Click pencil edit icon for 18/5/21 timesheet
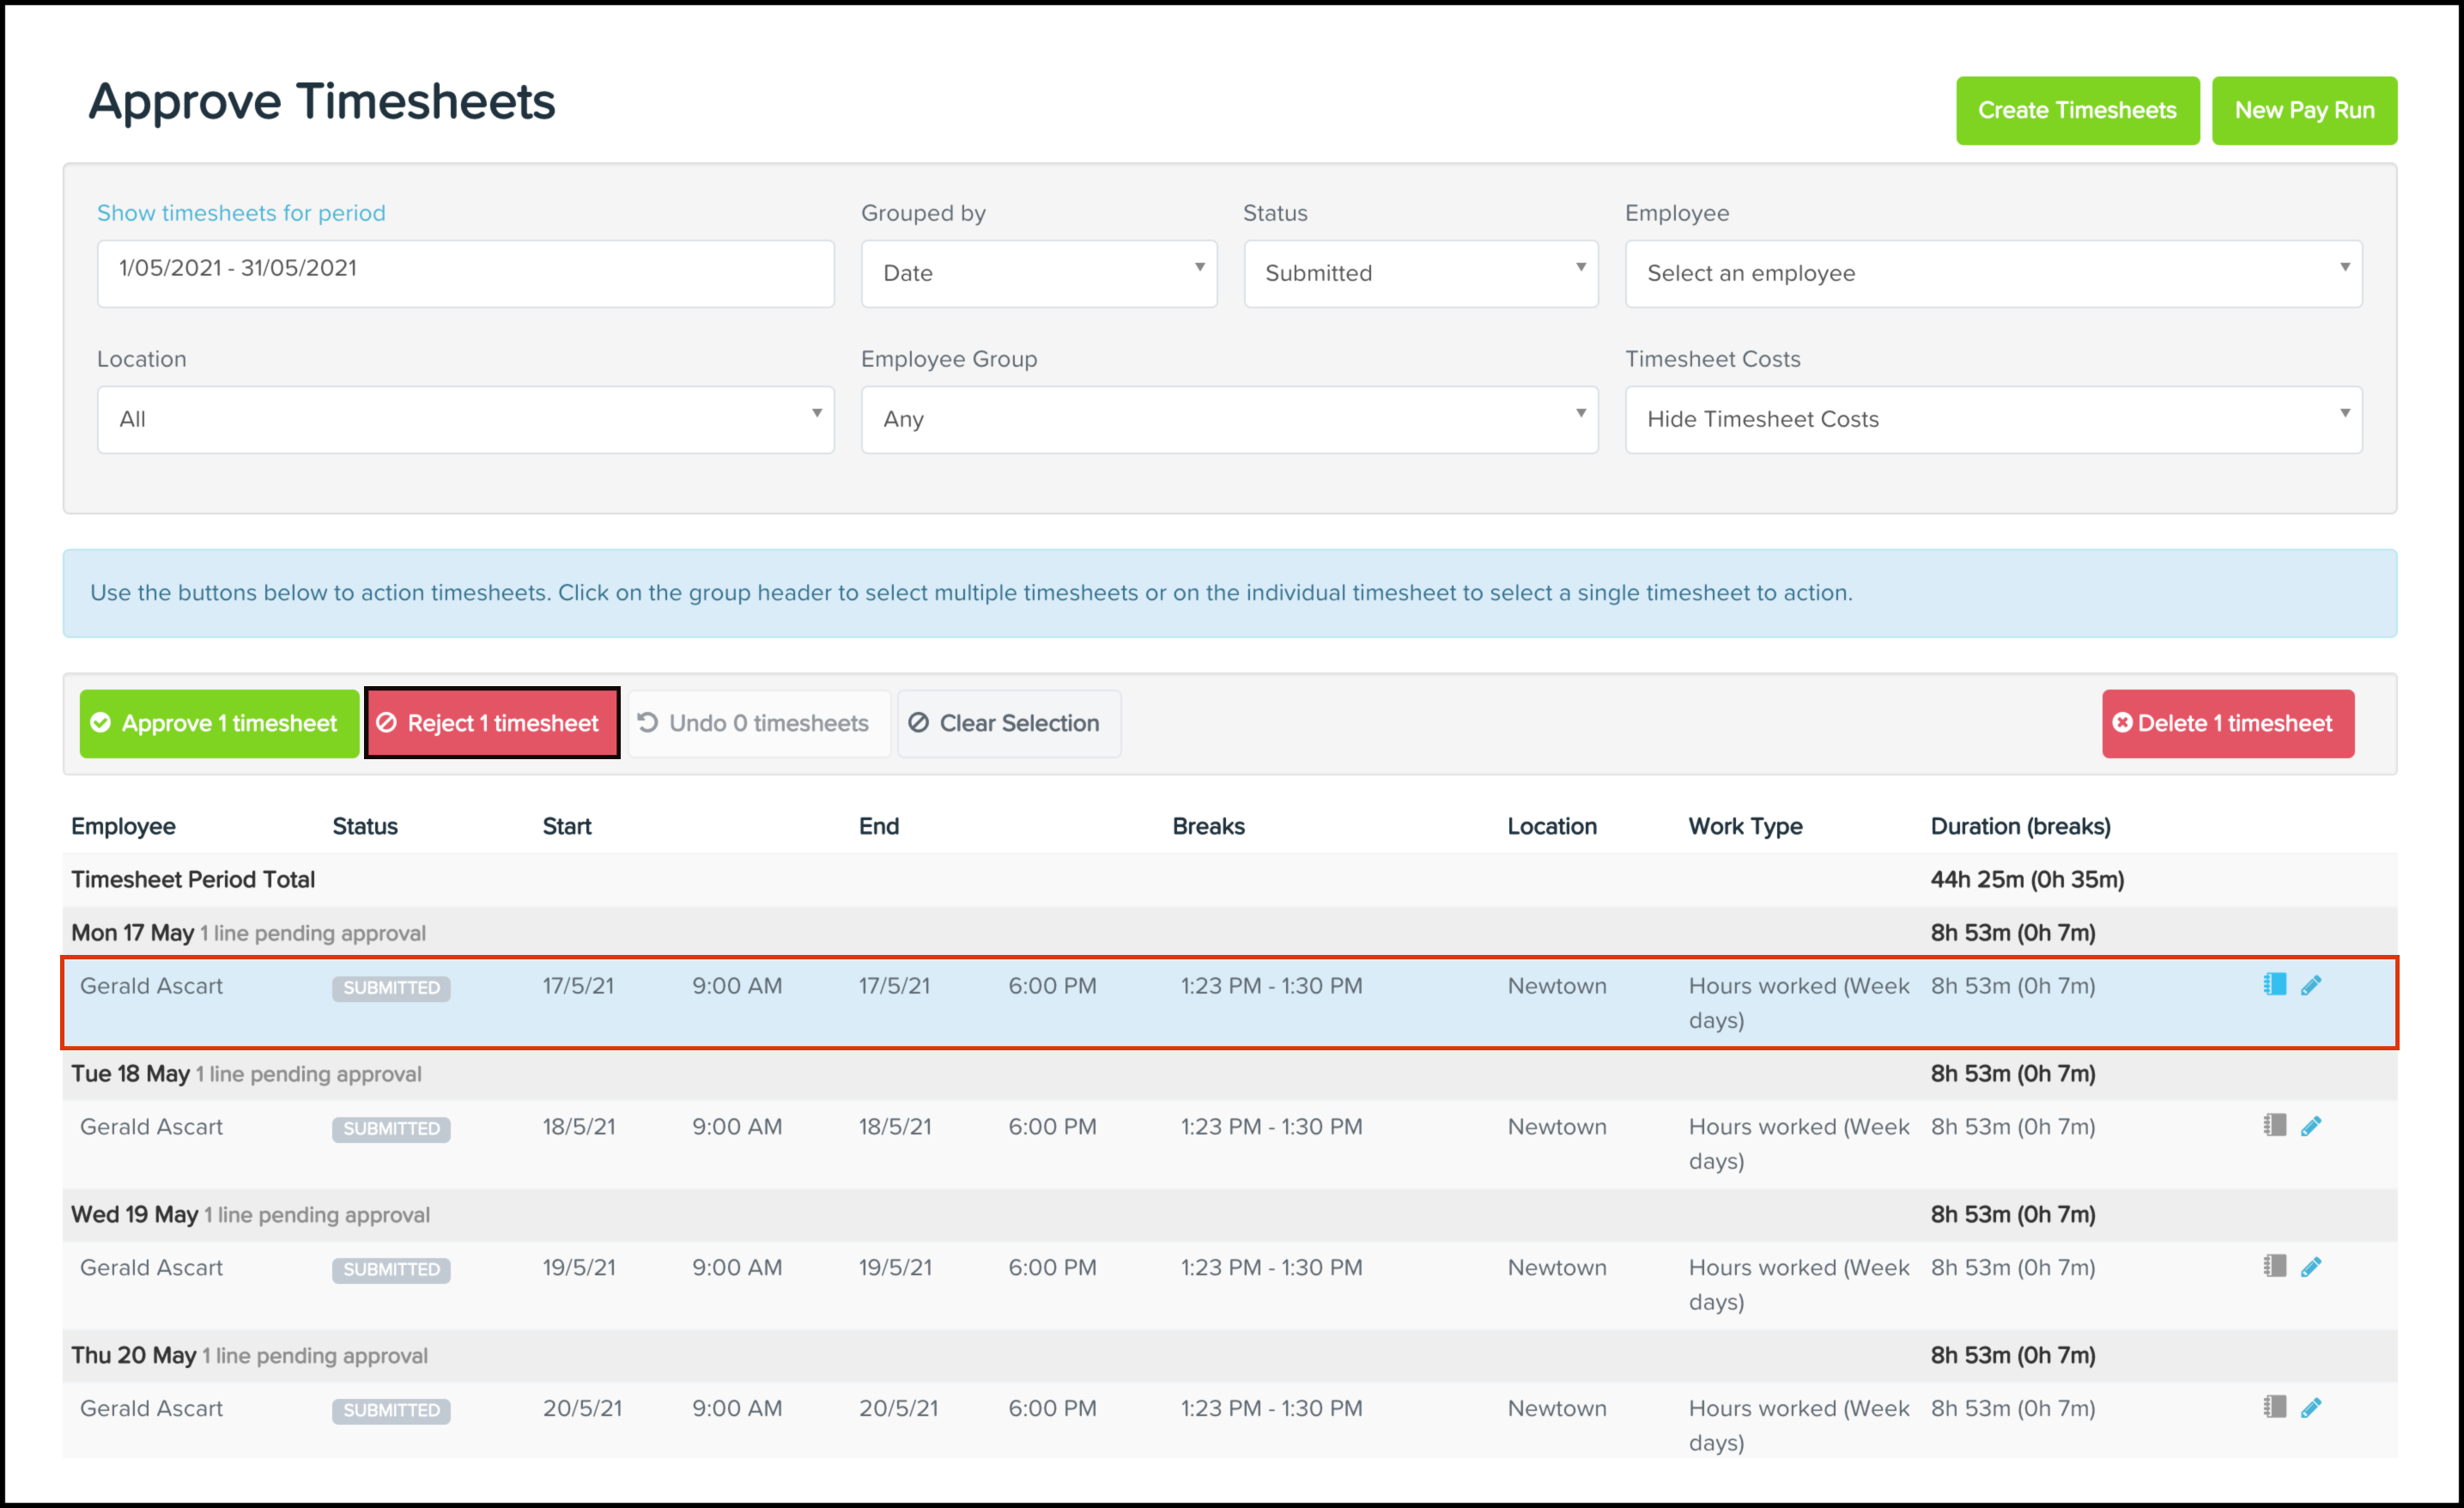The image size is (2464, 1508). pyautogui.click(x=2310, y=1126)
